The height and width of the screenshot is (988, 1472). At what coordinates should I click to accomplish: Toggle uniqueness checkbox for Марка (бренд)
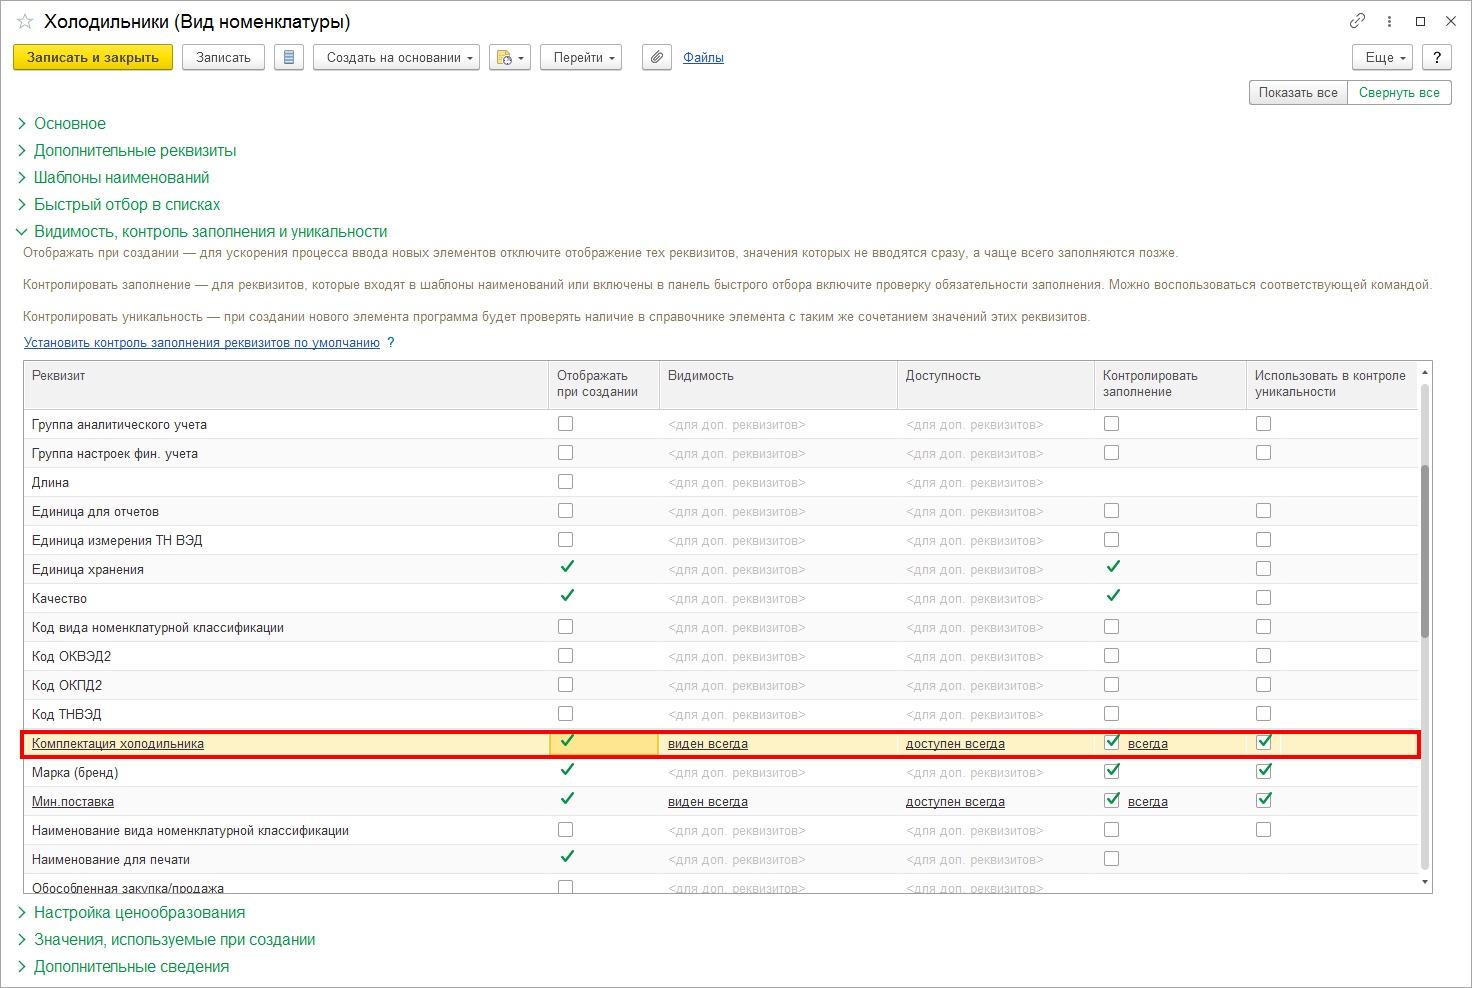[x=1264, y=771]
